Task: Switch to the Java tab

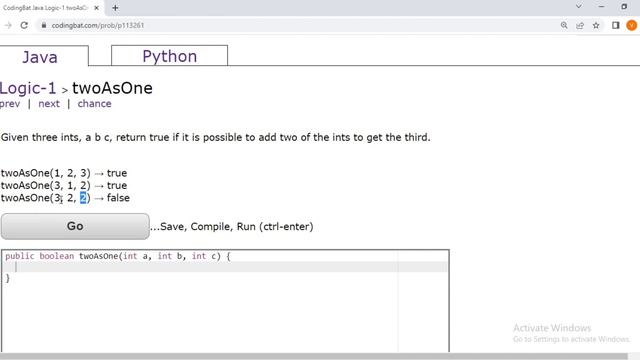Action: 40,56
